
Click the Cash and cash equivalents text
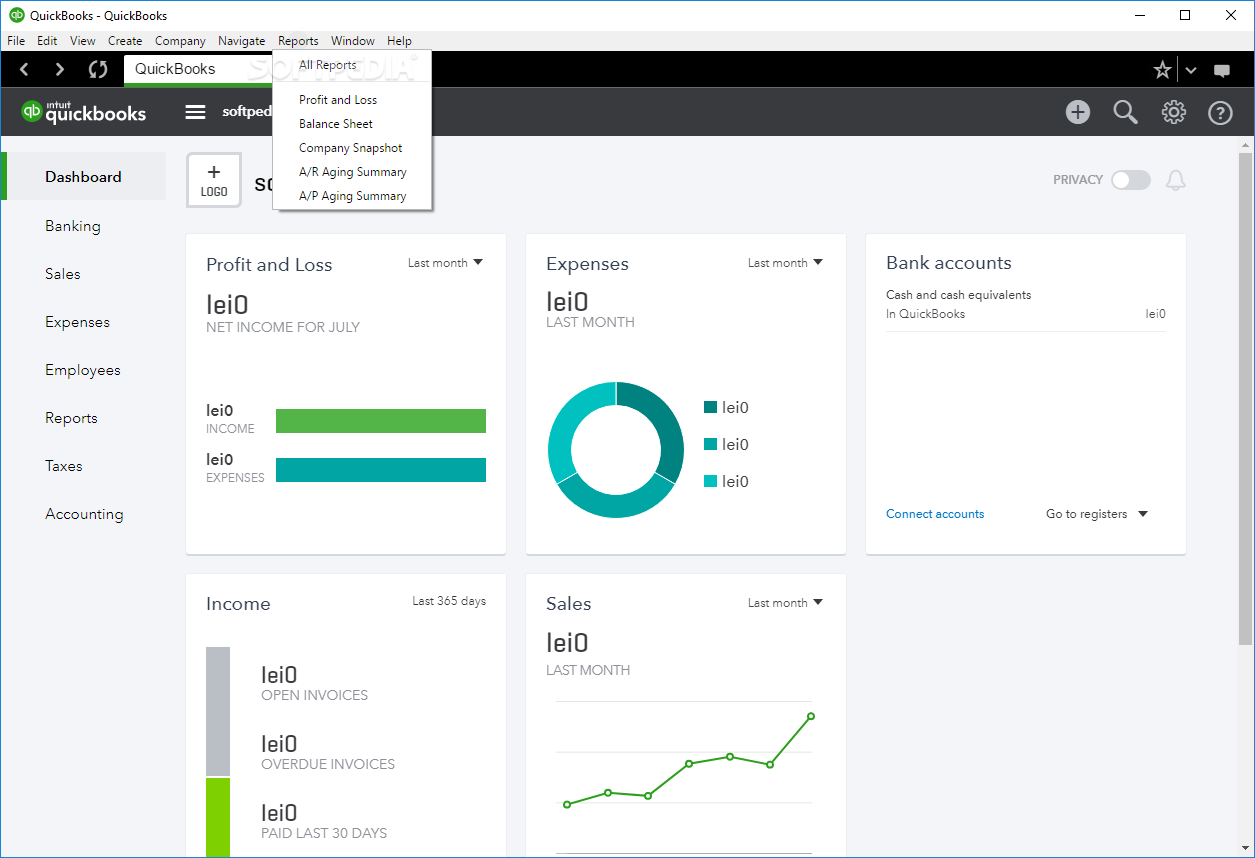(958, 295)
